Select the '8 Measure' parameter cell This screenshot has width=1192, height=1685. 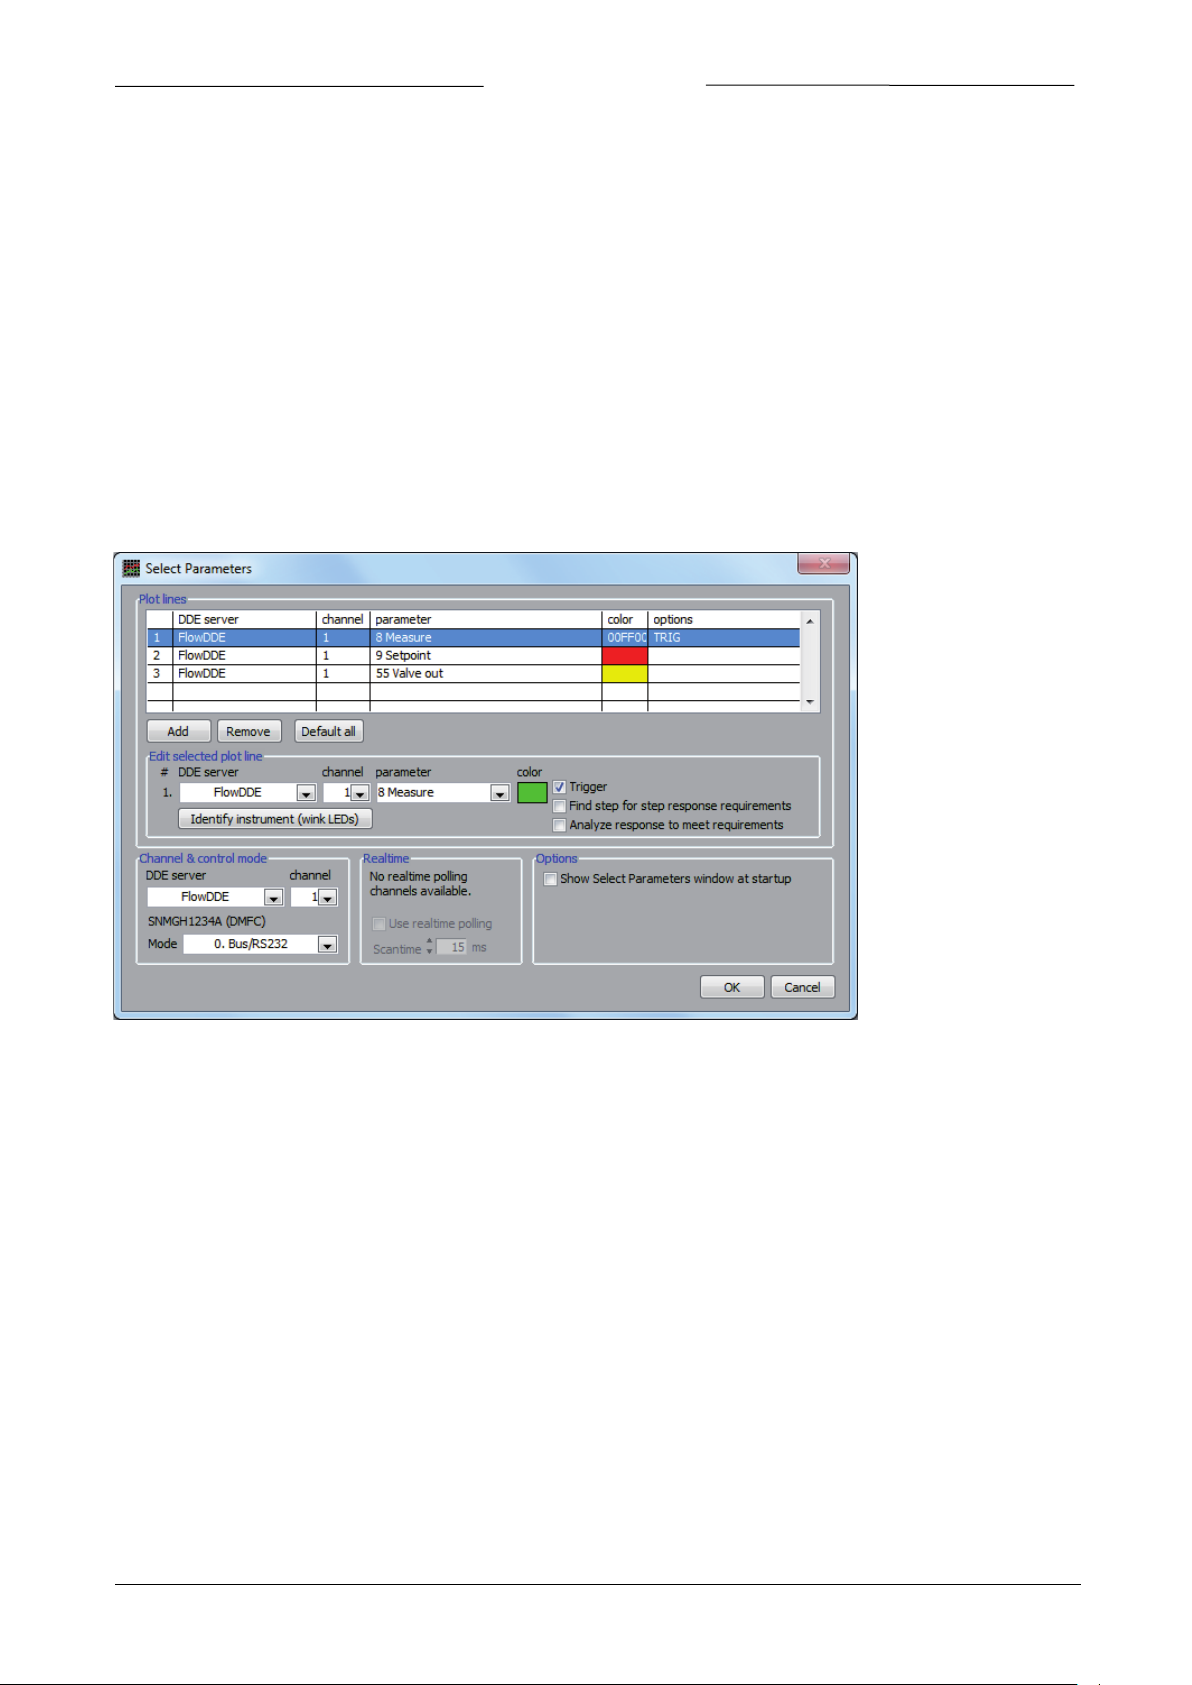pos(486,638)
